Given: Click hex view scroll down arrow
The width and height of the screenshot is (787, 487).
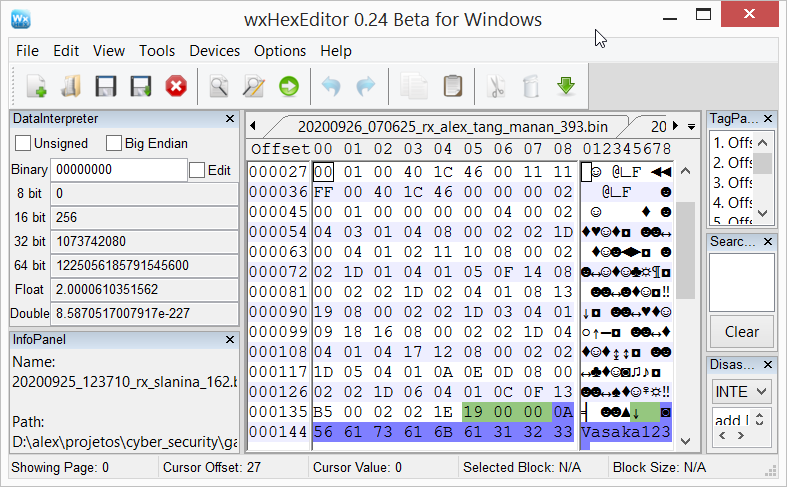Looking at the screenshot, I should 686,441.
